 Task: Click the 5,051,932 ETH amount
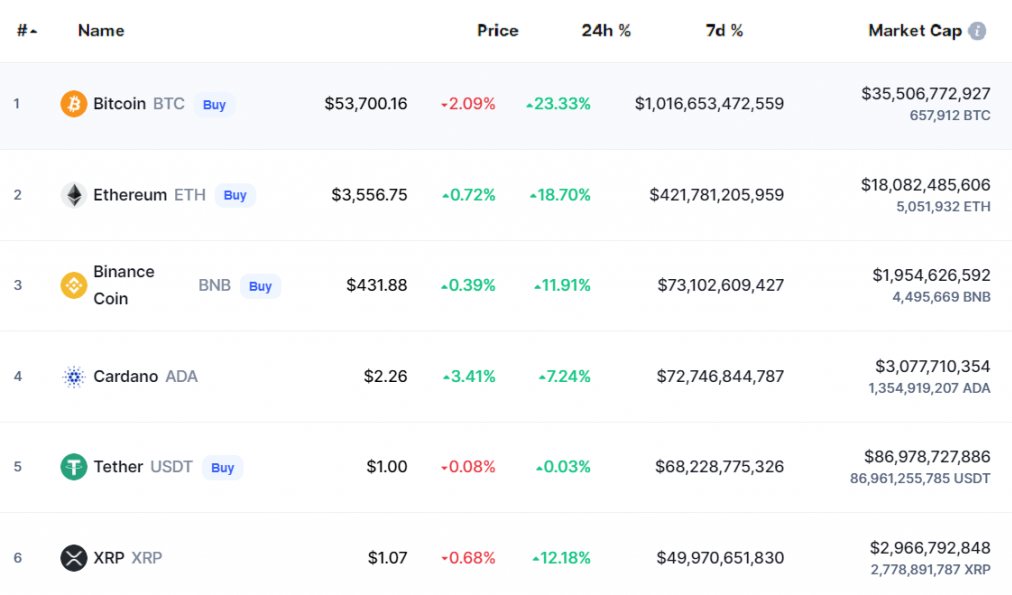[x=944, y=207]
